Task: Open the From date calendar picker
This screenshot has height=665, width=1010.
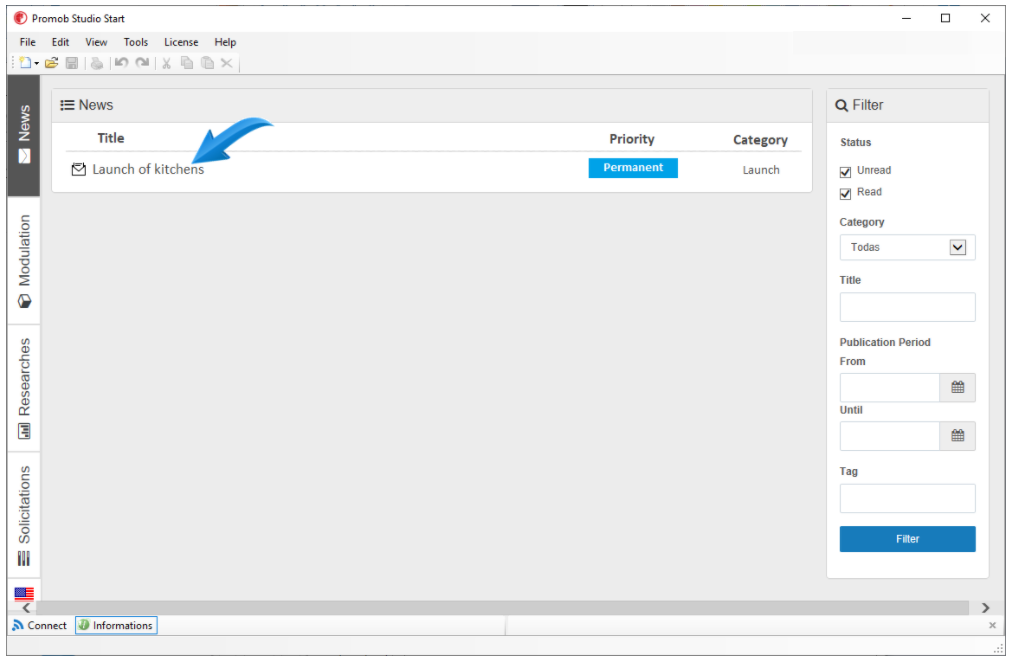Action: (x=958, y=387)
